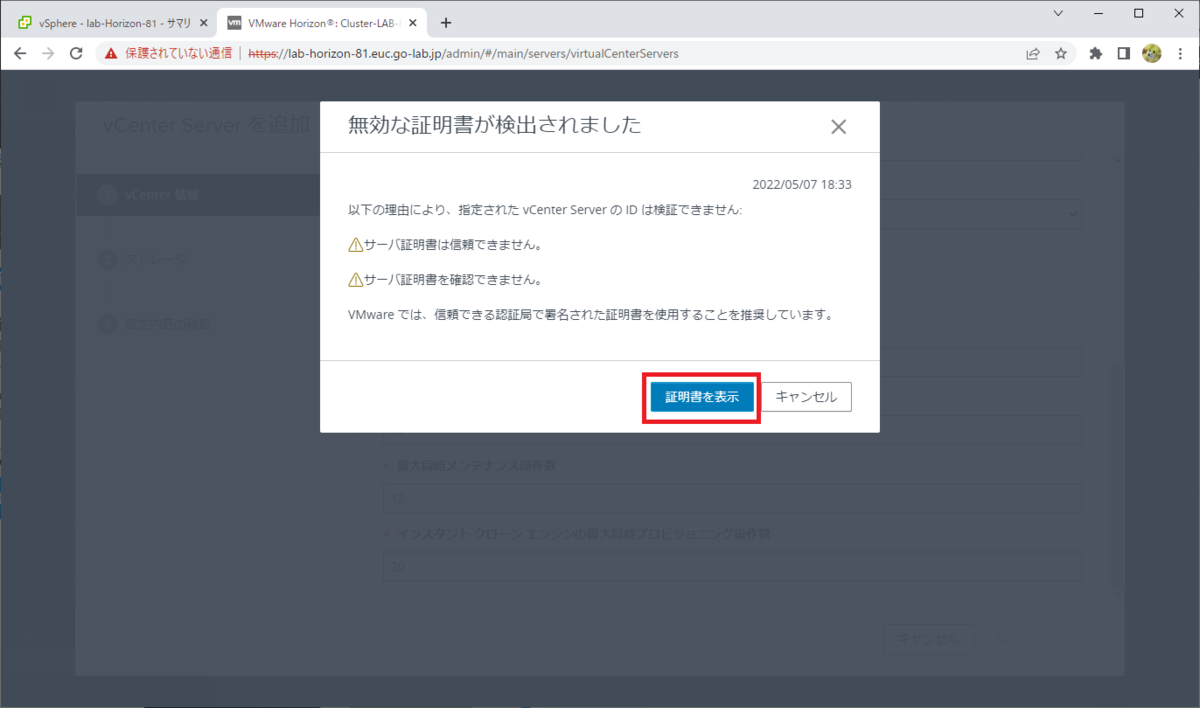Close the invalid certificate dialog with X

pos(839,127)
